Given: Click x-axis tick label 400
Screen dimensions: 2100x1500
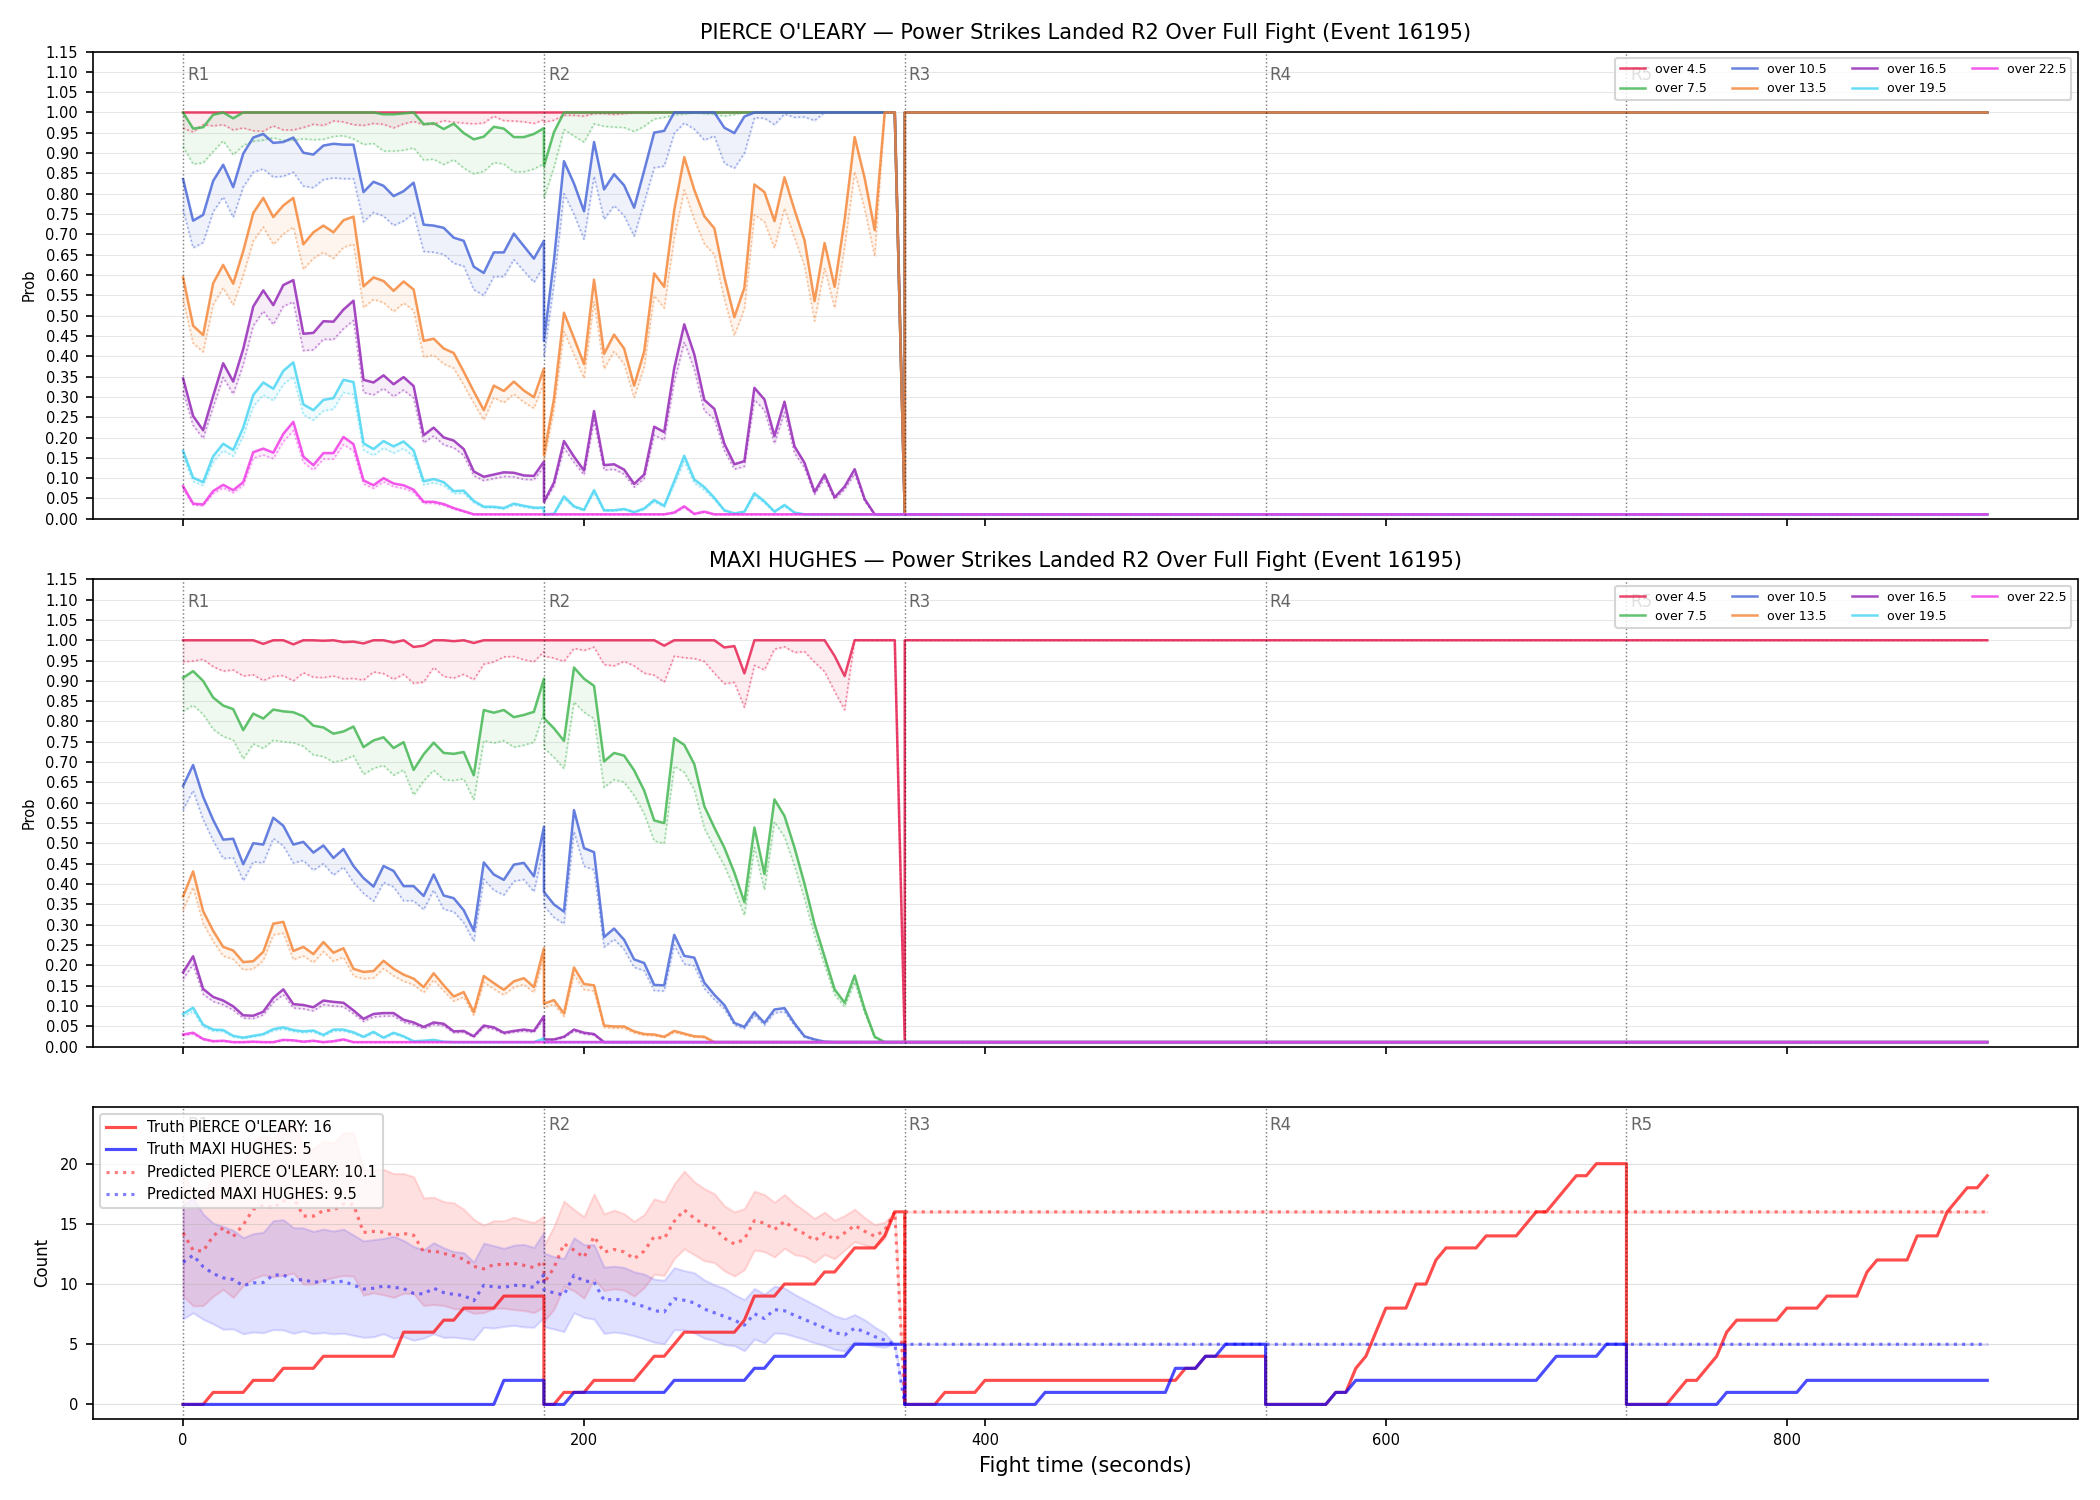Looking at the screenshot, I should point(985,1440).
